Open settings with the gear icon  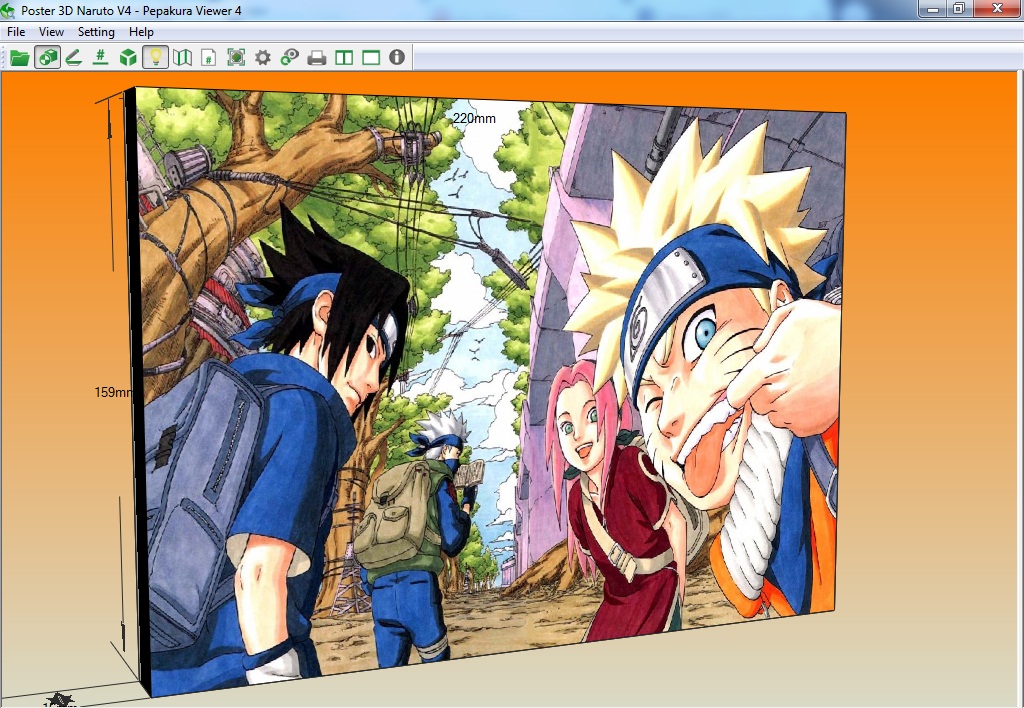point(263,57)
